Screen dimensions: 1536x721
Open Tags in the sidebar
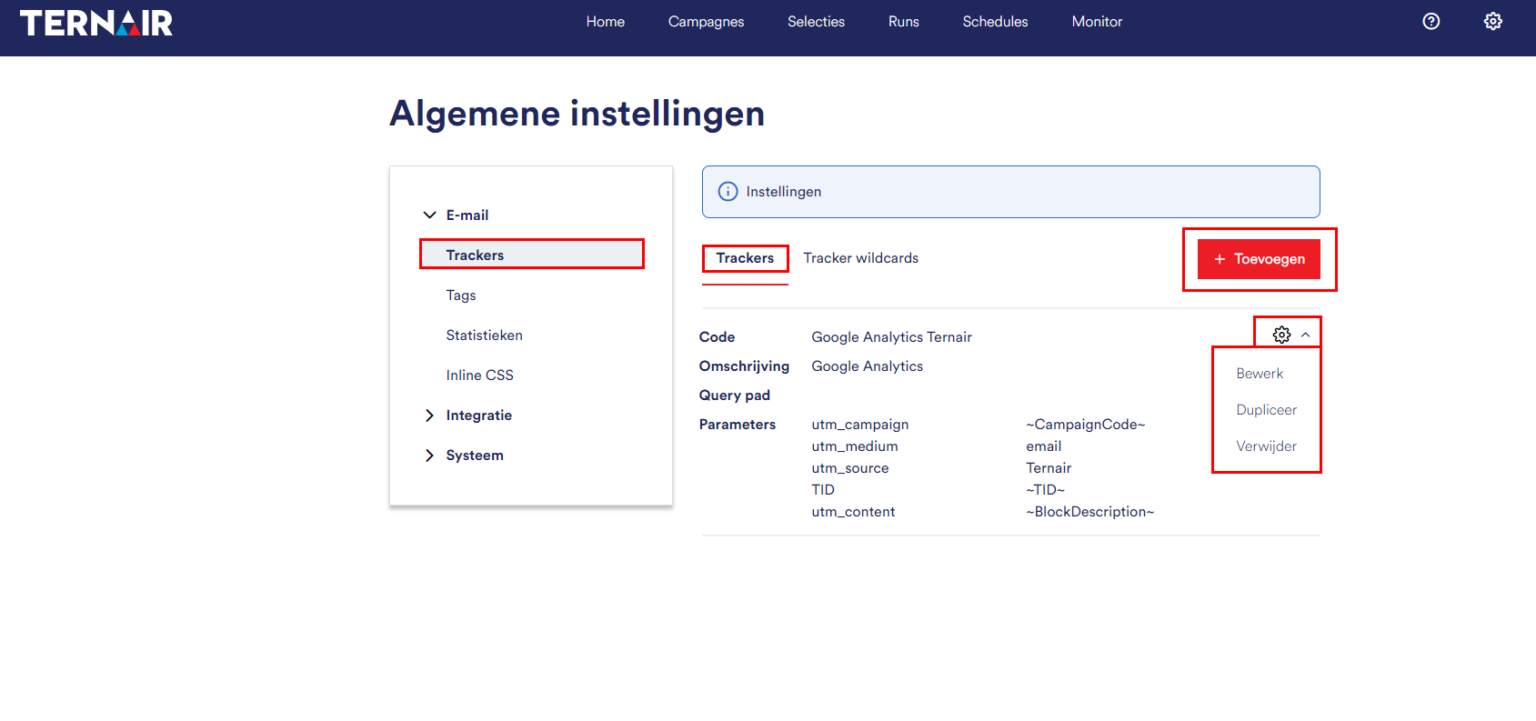pos(461,295)
